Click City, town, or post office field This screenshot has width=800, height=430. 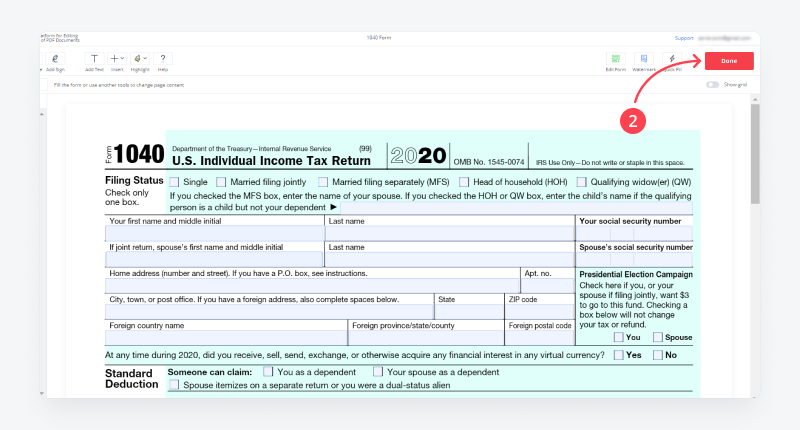tap(269, 312)
